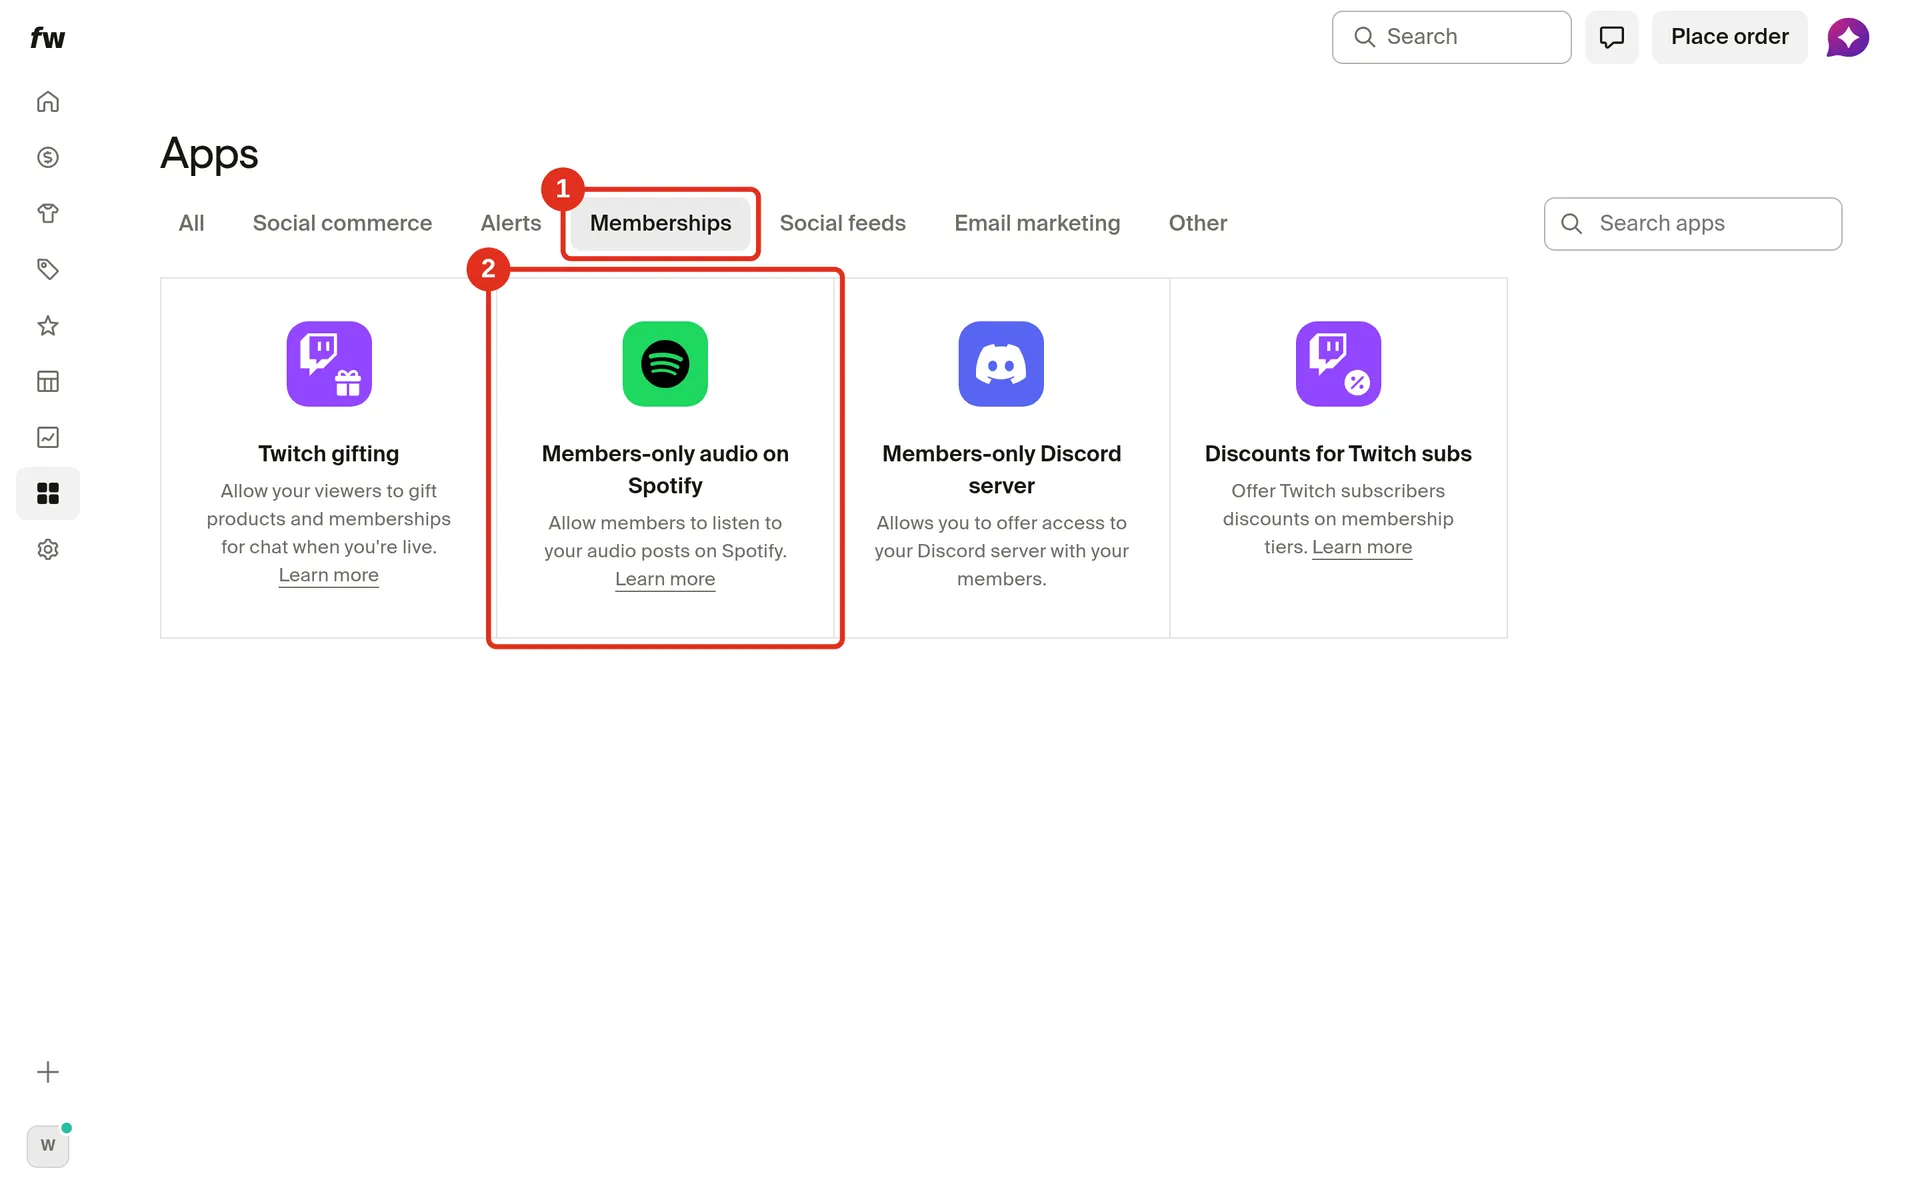
Task: Select the Apps grid icon in the sidebar
Action: 48,494
